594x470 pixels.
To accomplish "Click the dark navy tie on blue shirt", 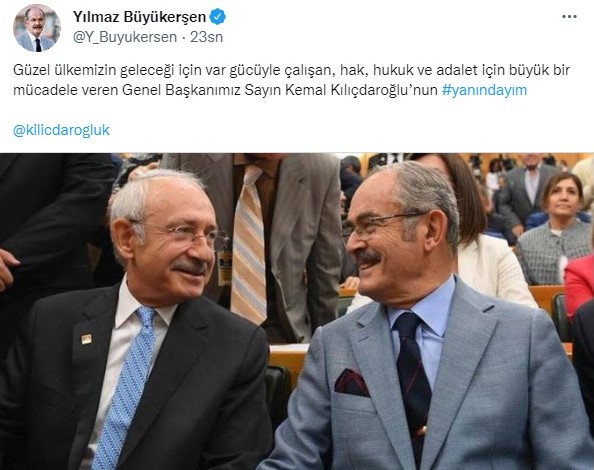I will click(414, 383).
